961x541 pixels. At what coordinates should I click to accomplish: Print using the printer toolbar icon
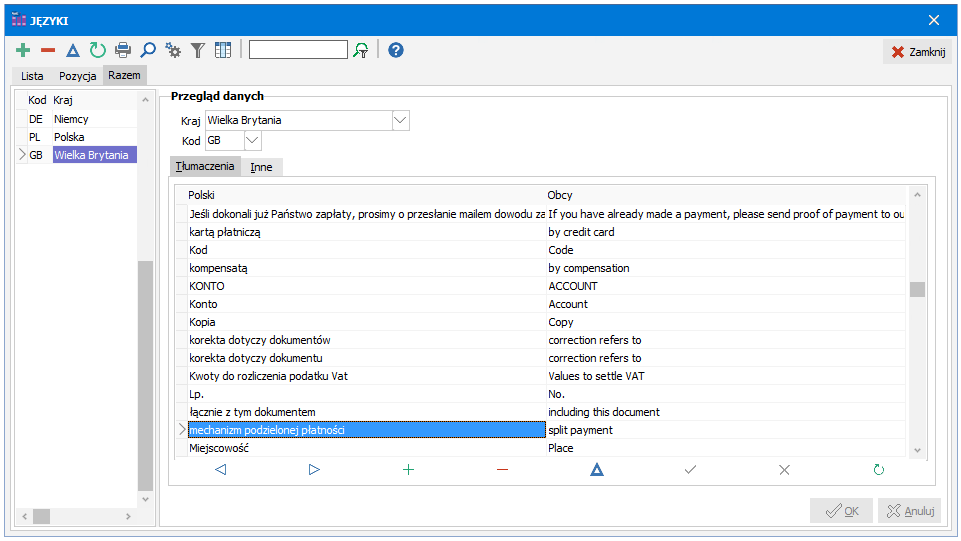pyautogui.click(x=123, y=50)
